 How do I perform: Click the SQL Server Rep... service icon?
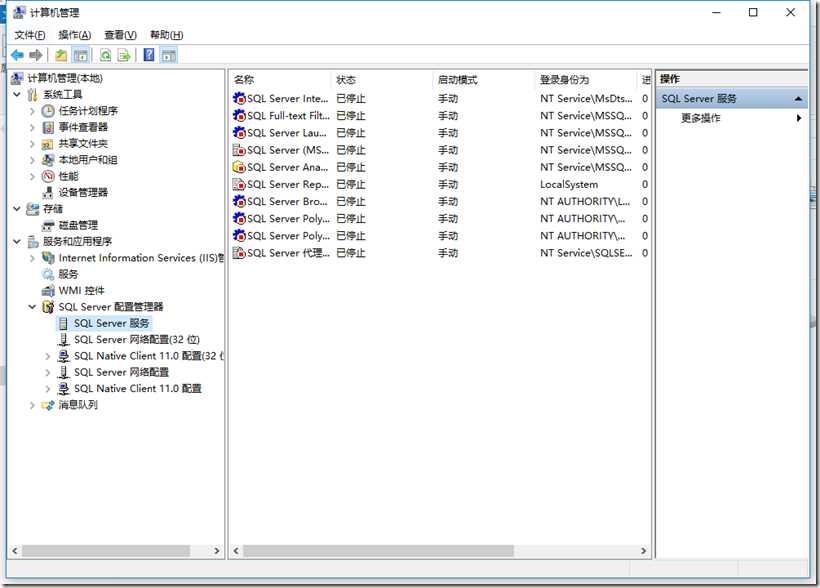(239, 184)
